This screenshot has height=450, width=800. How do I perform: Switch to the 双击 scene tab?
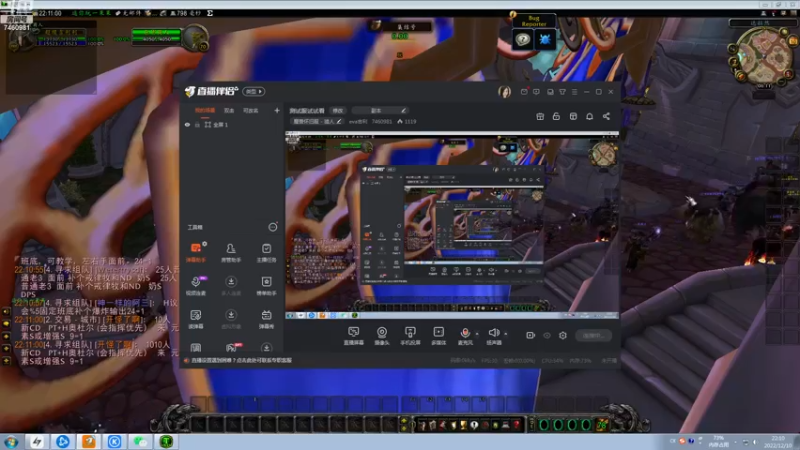pos(229,110)
